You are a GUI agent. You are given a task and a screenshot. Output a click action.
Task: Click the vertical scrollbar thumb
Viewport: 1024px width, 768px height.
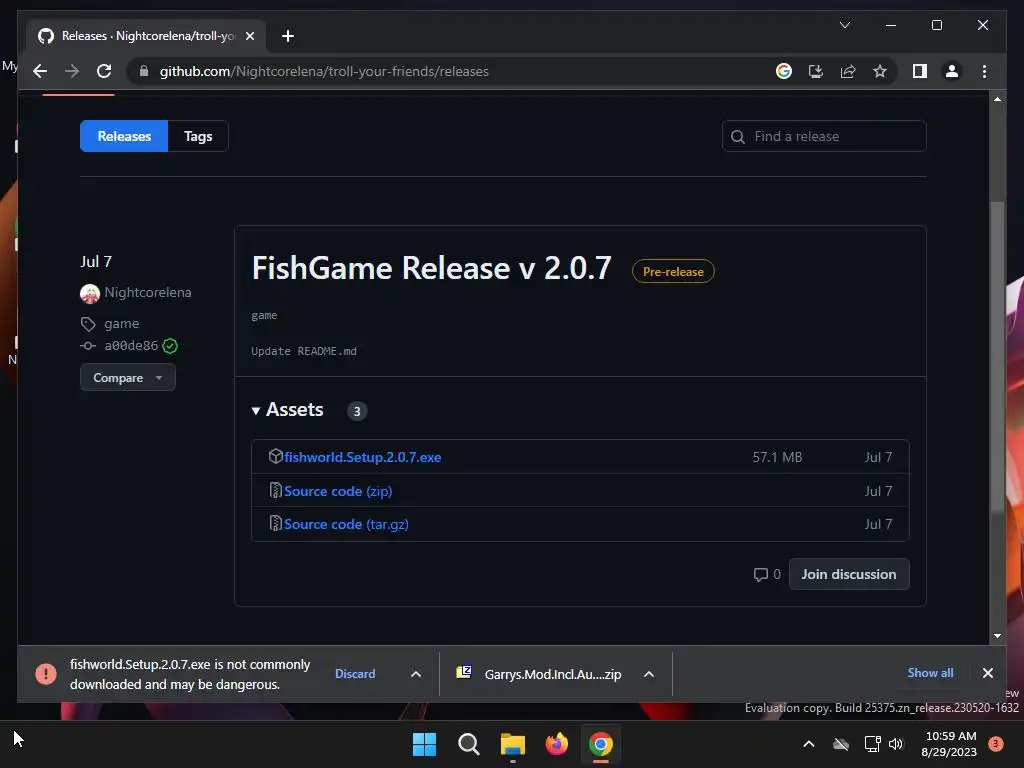pos(997,356)
